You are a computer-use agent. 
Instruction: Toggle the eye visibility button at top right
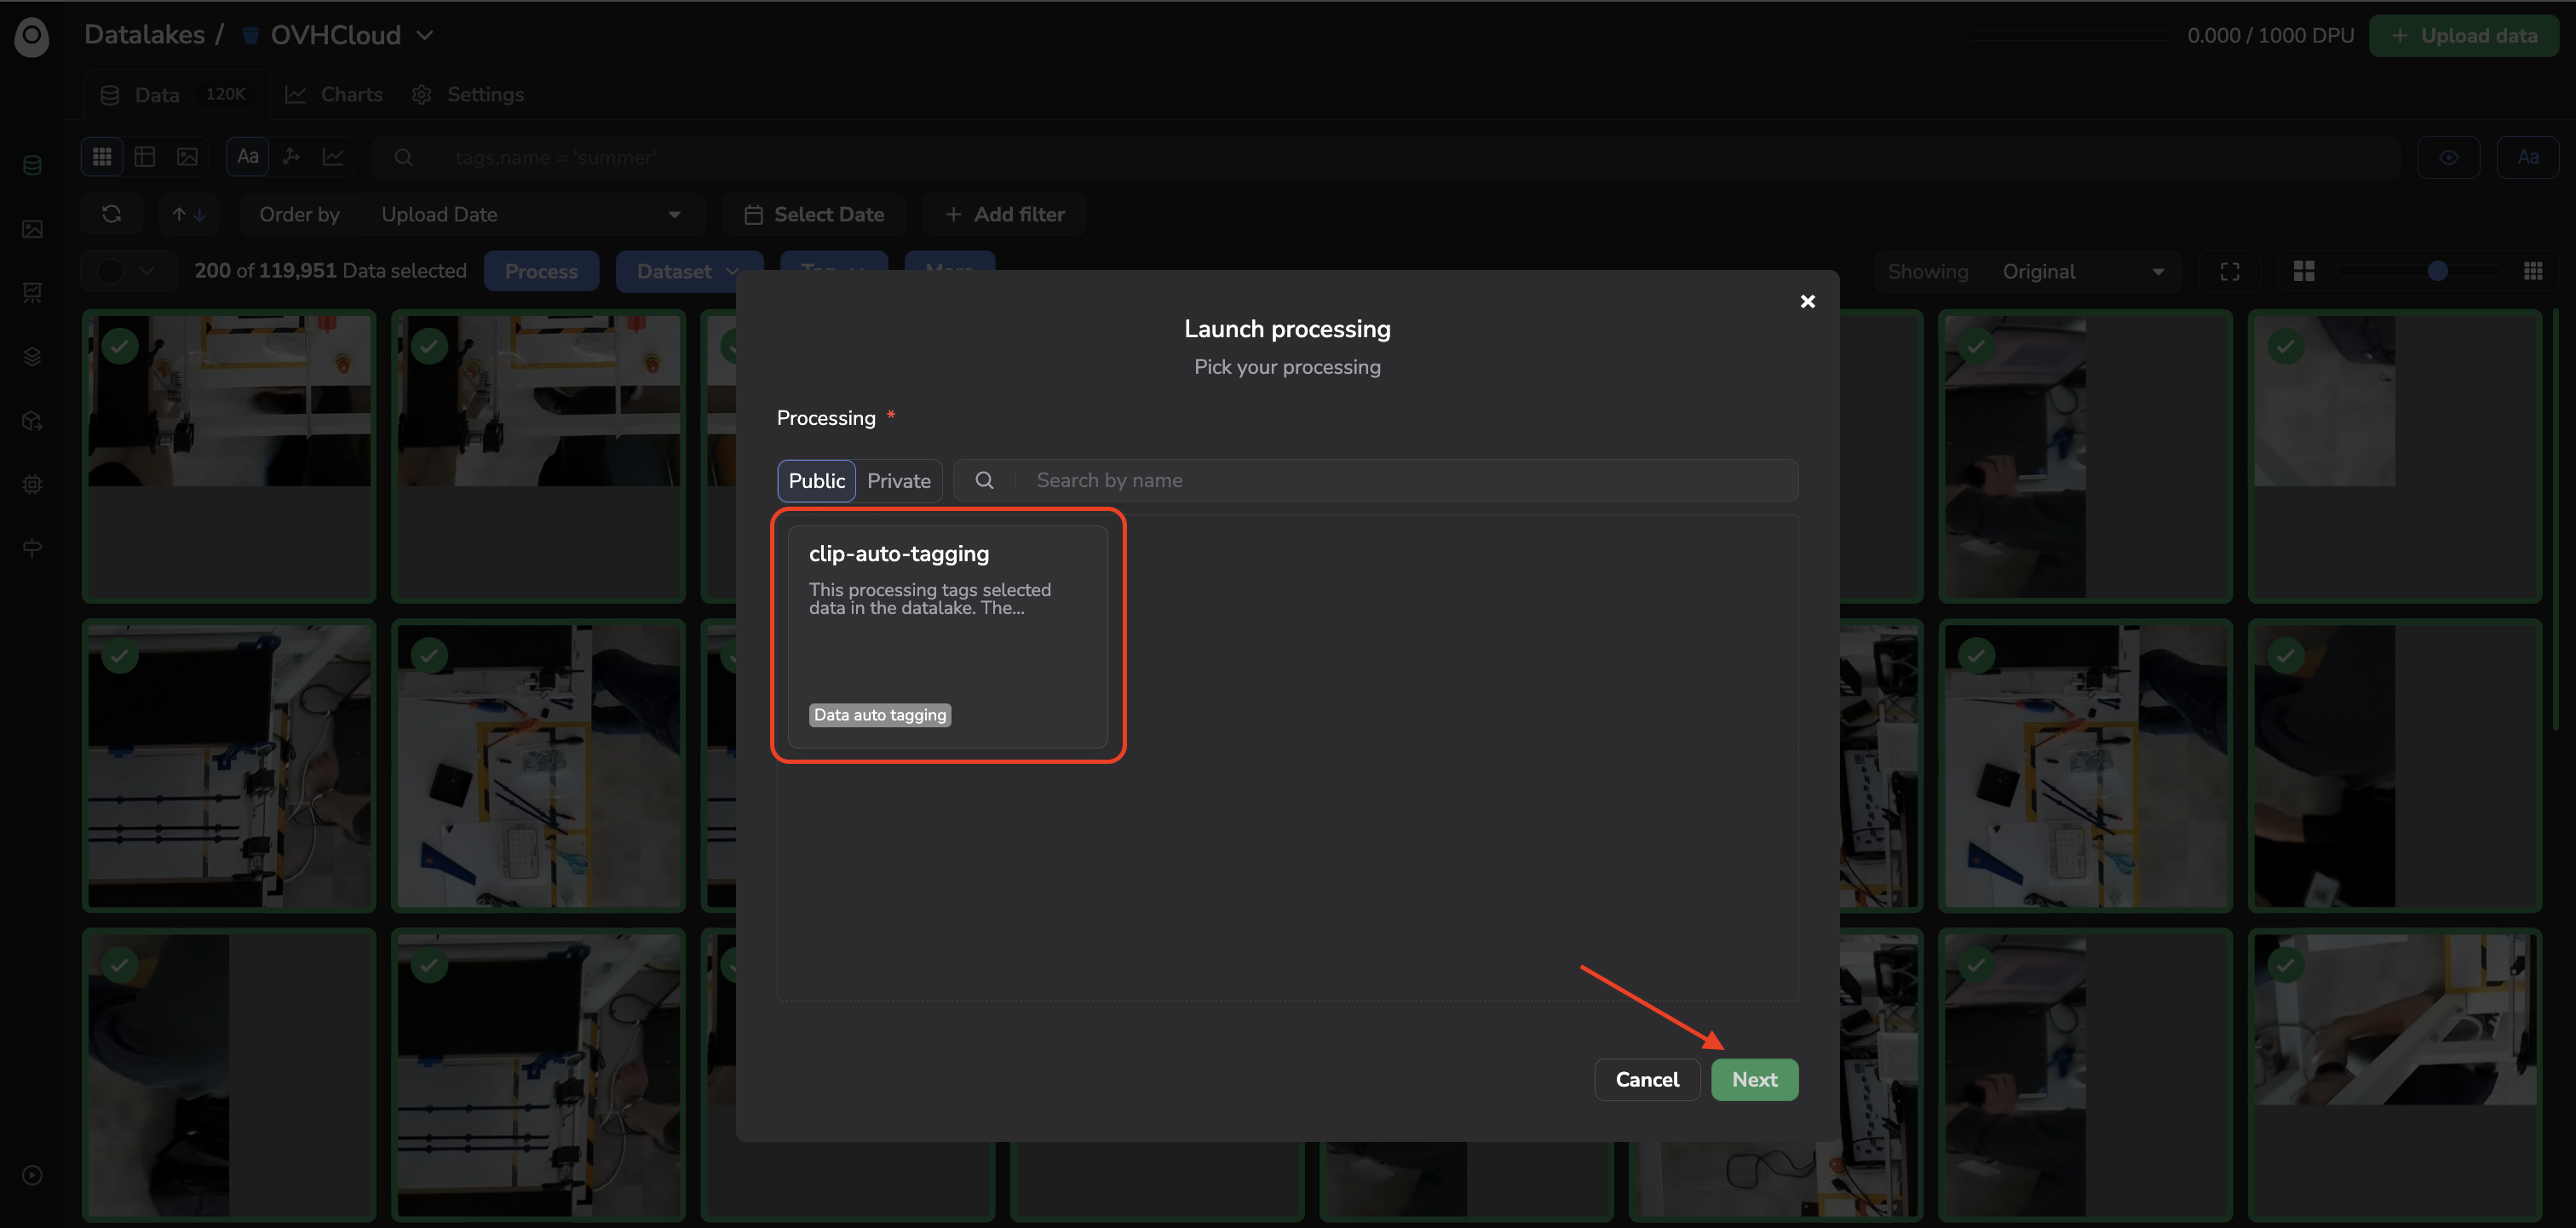2449,157
